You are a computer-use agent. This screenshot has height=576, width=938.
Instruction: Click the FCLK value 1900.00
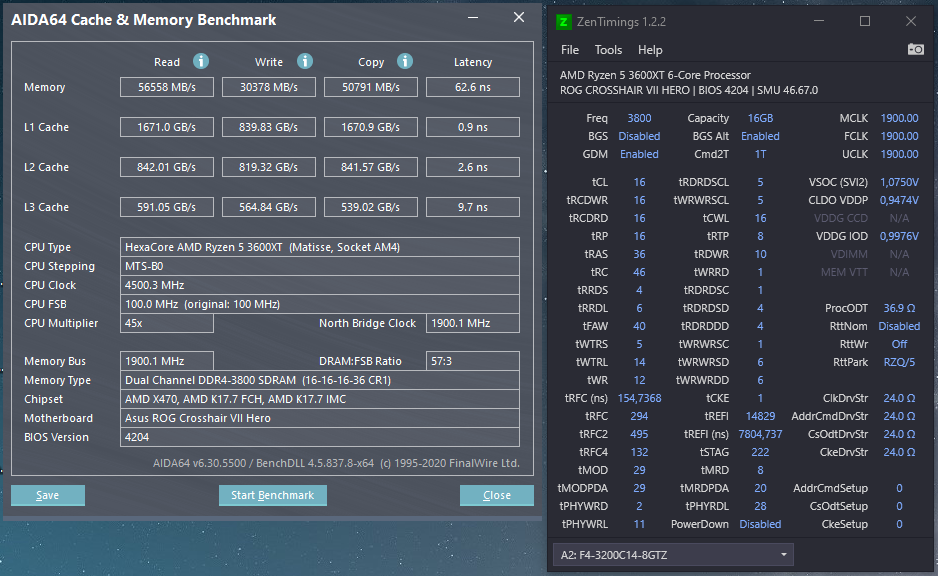click(x=899, y=136)
